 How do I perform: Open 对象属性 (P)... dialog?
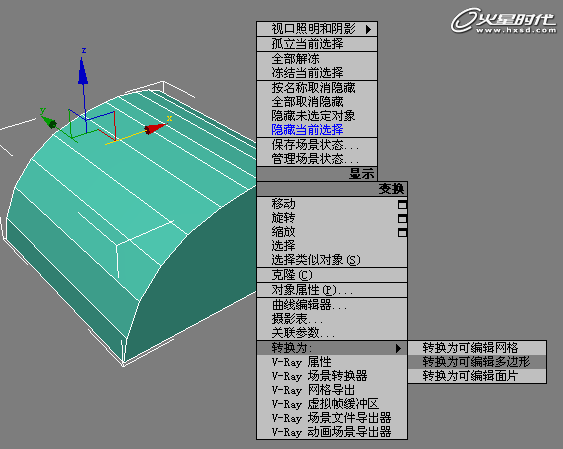[x=332, y=290]
